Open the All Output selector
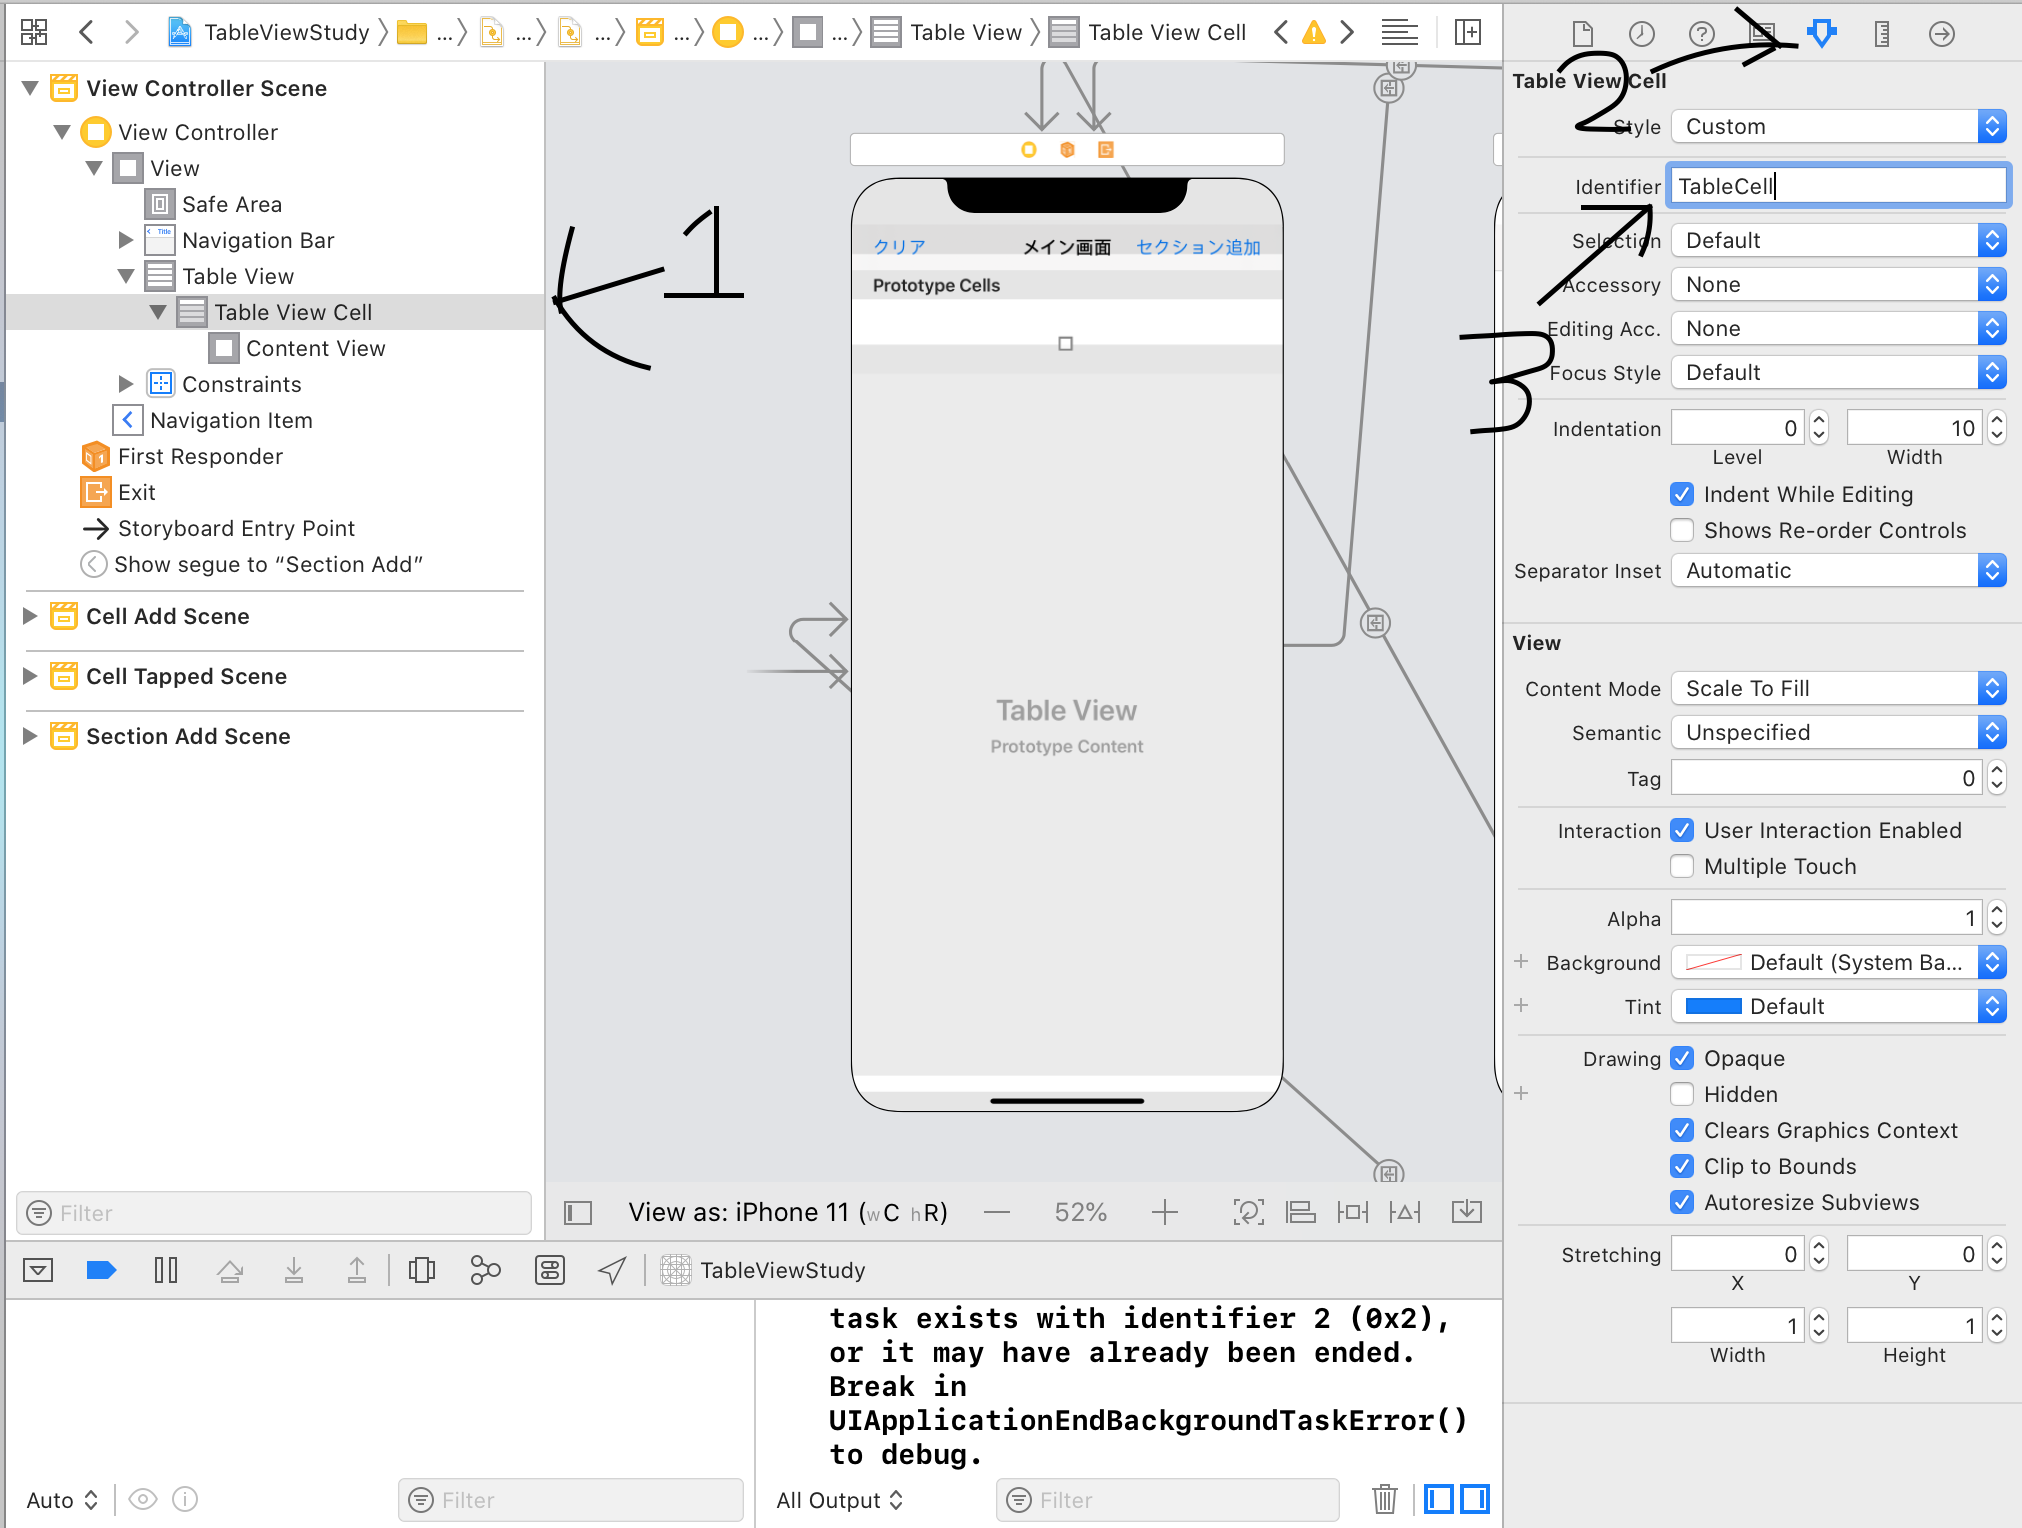2022x1528 pixels. click(x=839, y=1500)
